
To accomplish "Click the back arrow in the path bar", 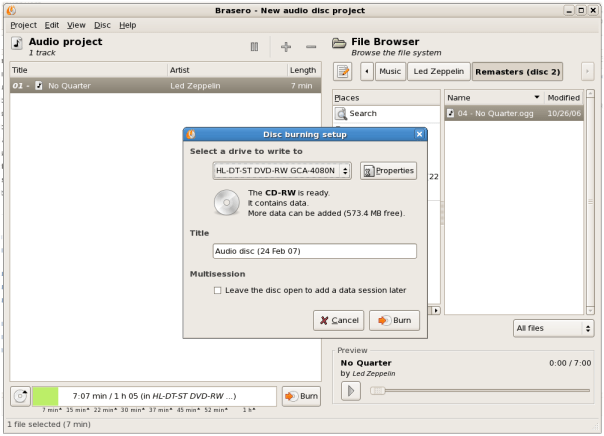I will (367, 71).
